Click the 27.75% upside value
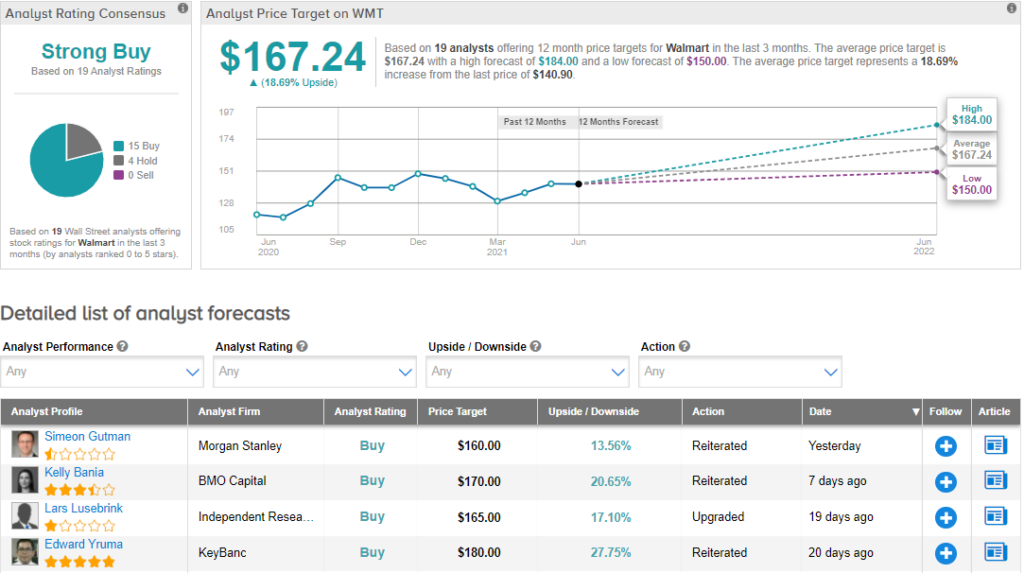1024x573 pixels. pos(611,553)
